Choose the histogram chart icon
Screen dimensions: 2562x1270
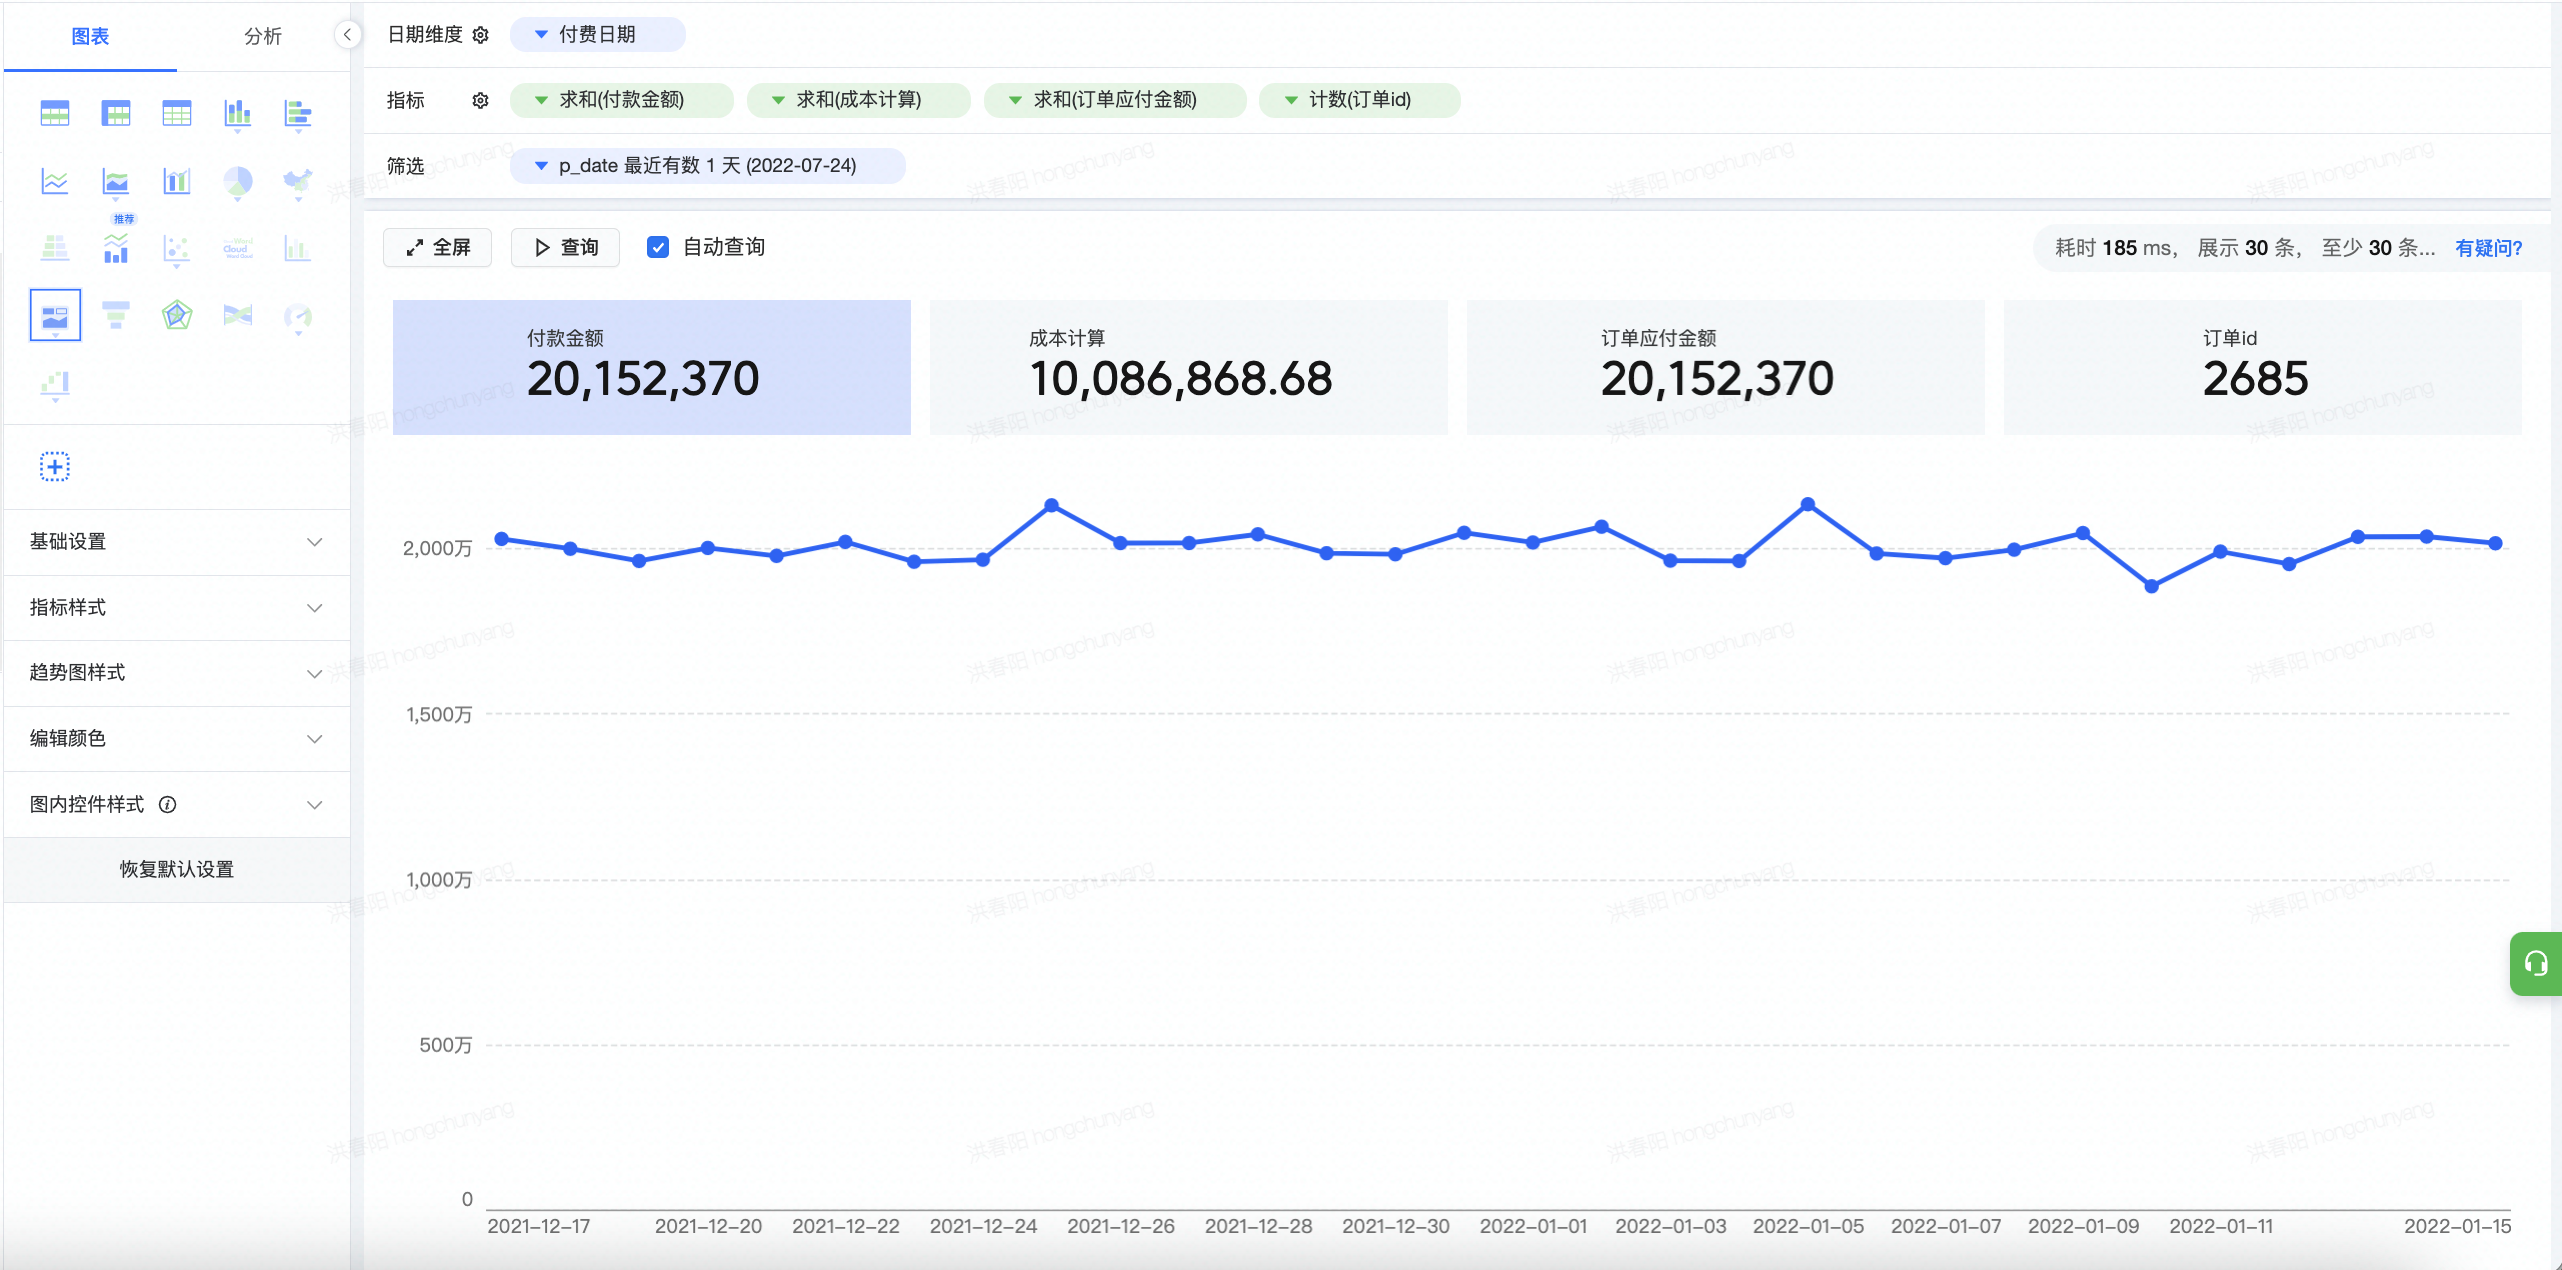(298, 248)
